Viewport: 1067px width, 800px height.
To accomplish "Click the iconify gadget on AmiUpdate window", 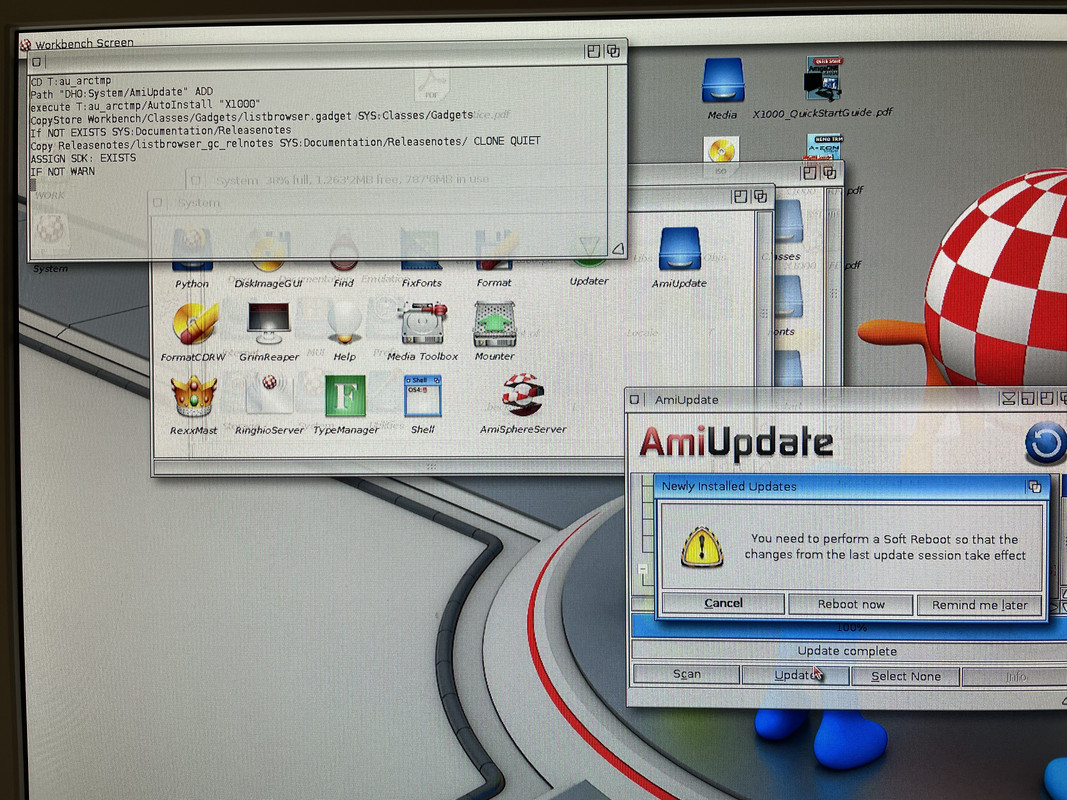I will (x=1008, y=399).
